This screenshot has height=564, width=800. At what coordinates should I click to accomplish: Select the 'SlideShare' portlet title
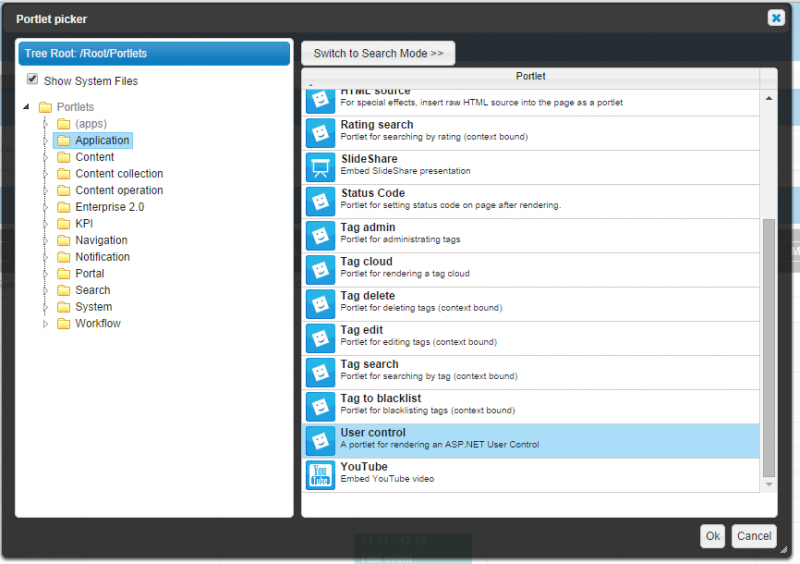click(369, 159)
